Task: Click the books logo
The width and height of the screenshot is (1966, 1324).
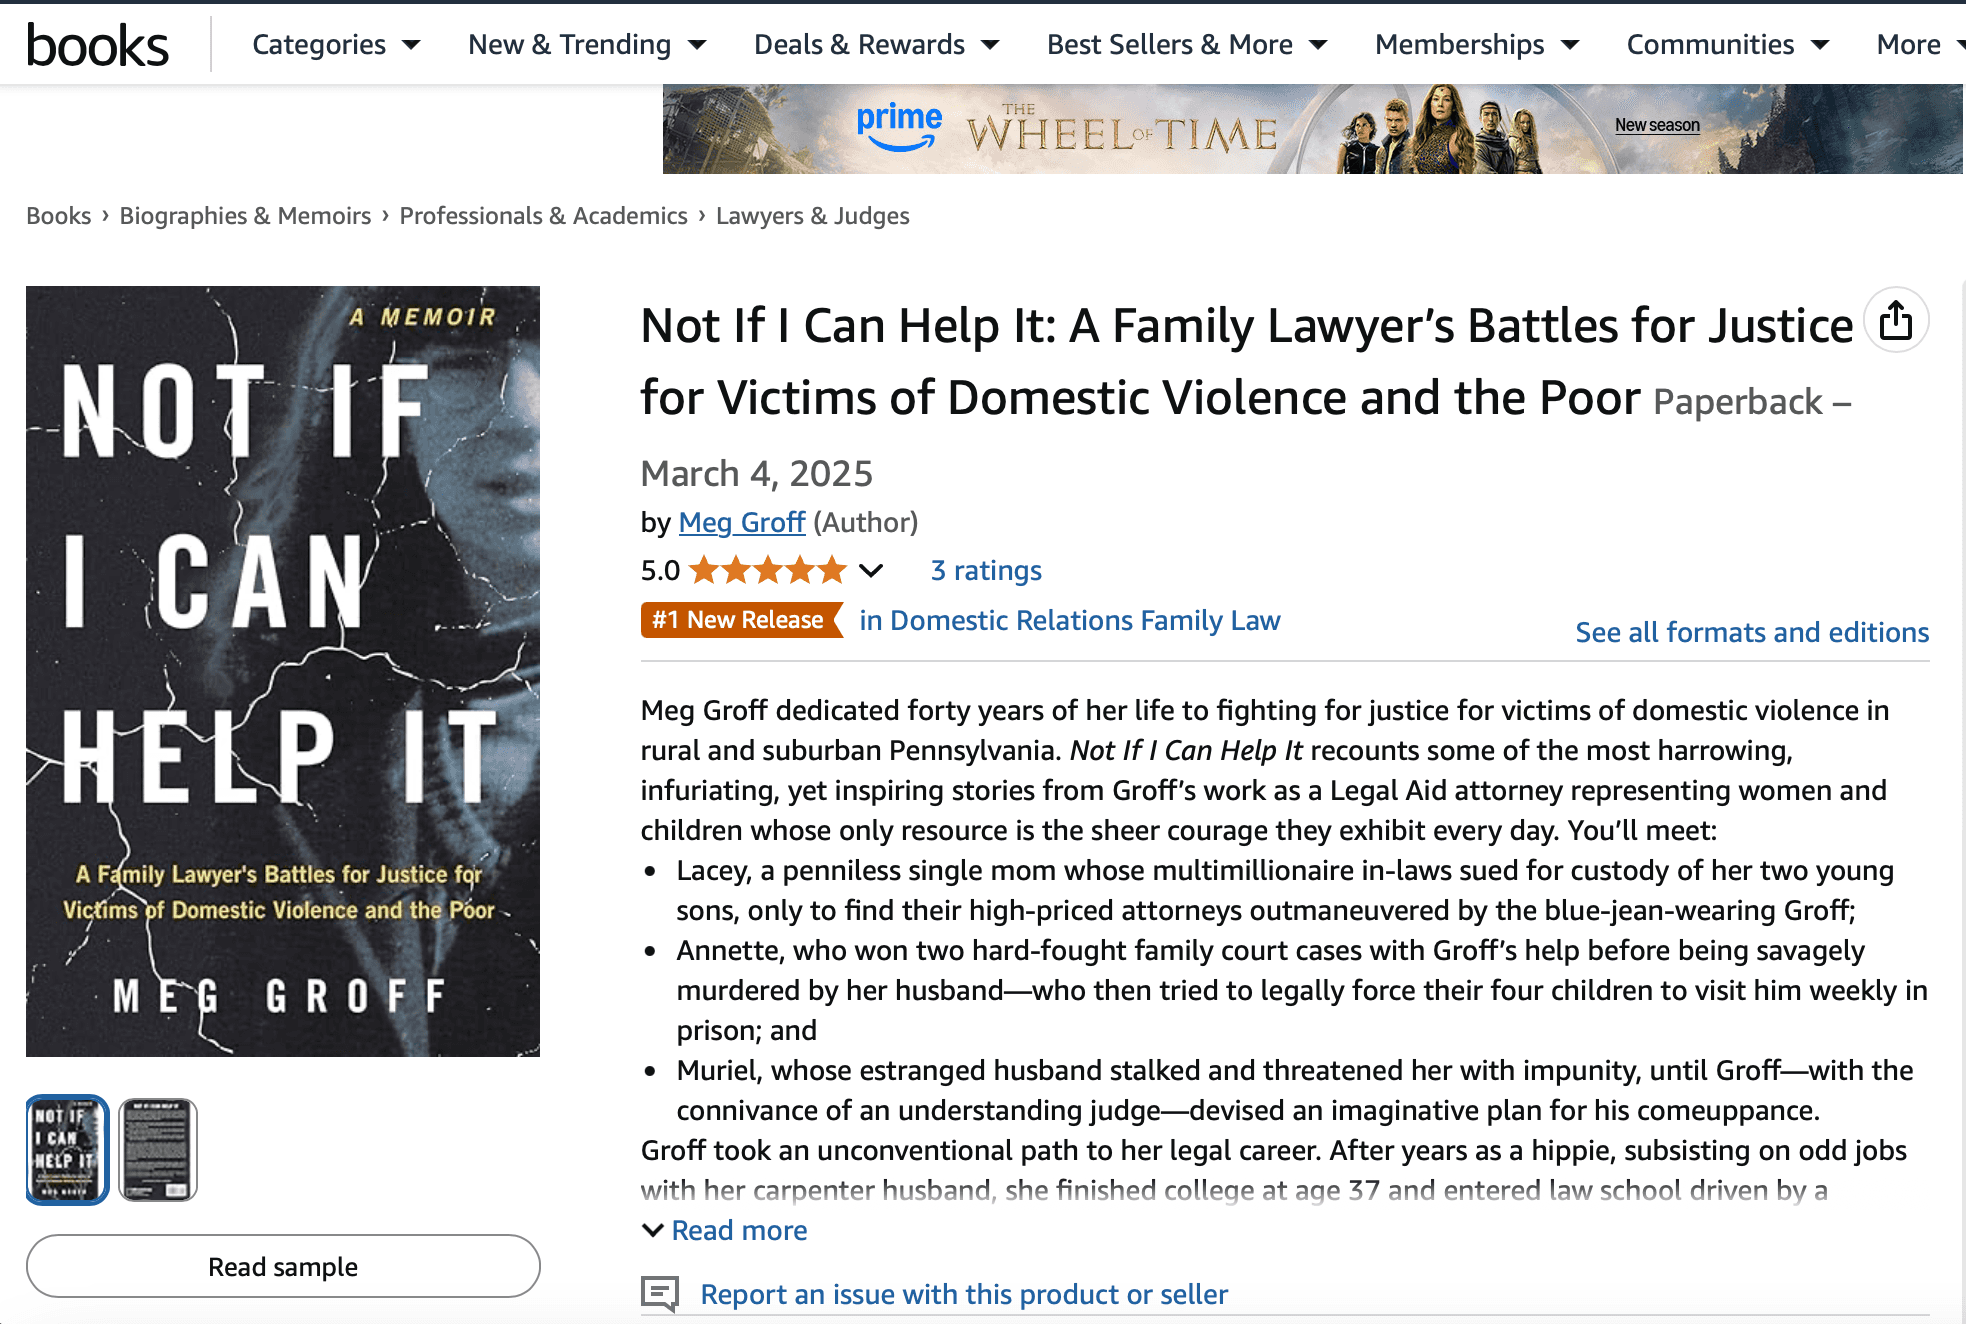Action: [x=97, y=45]
